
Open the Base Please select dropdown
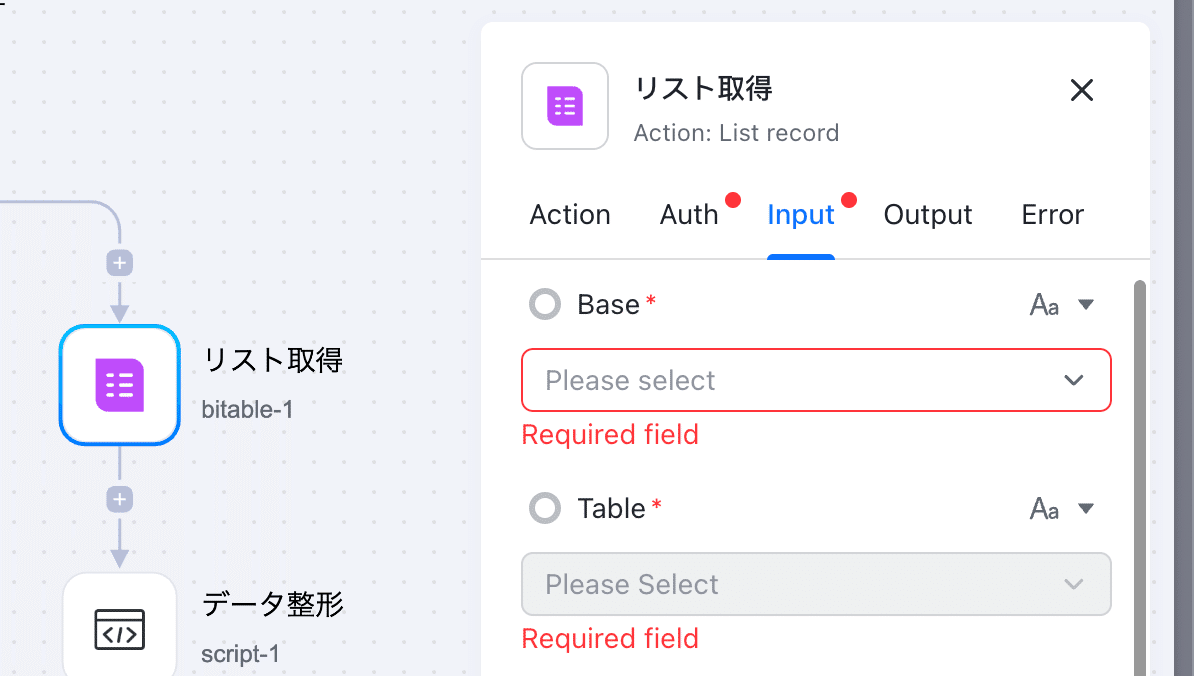[816, 380]
